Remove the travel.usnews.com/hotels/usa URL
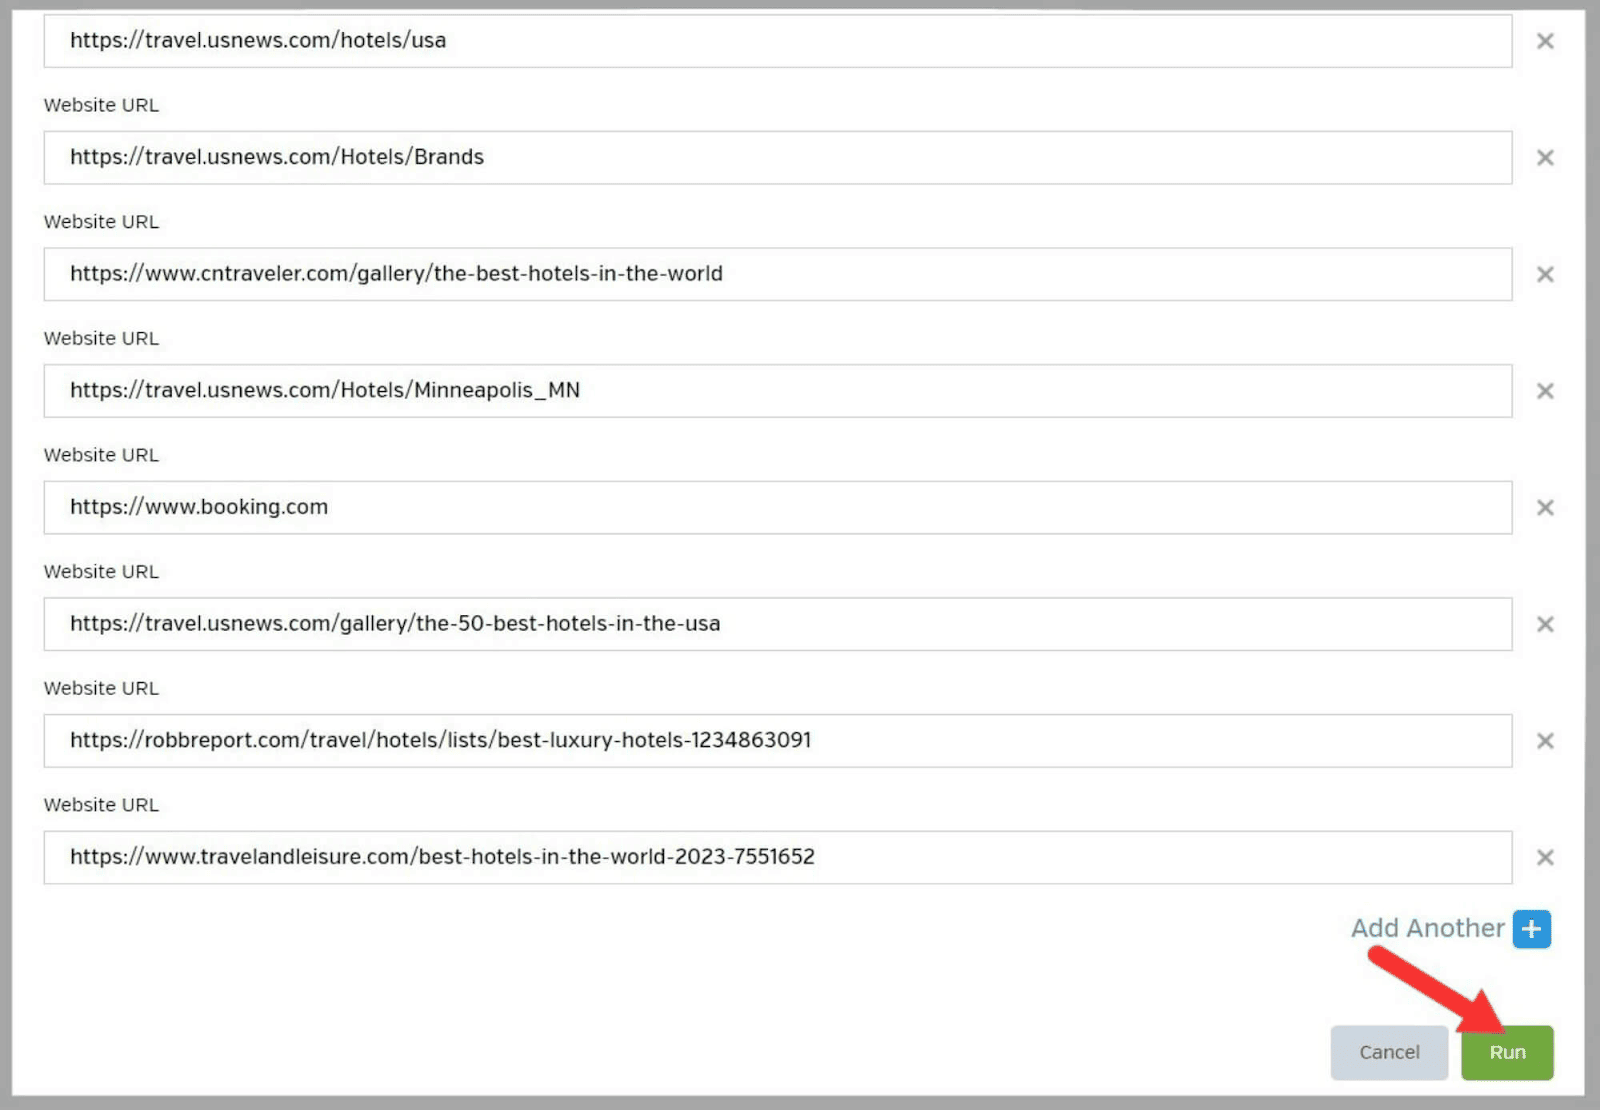1600x1110 pixels. [1544, 41]
